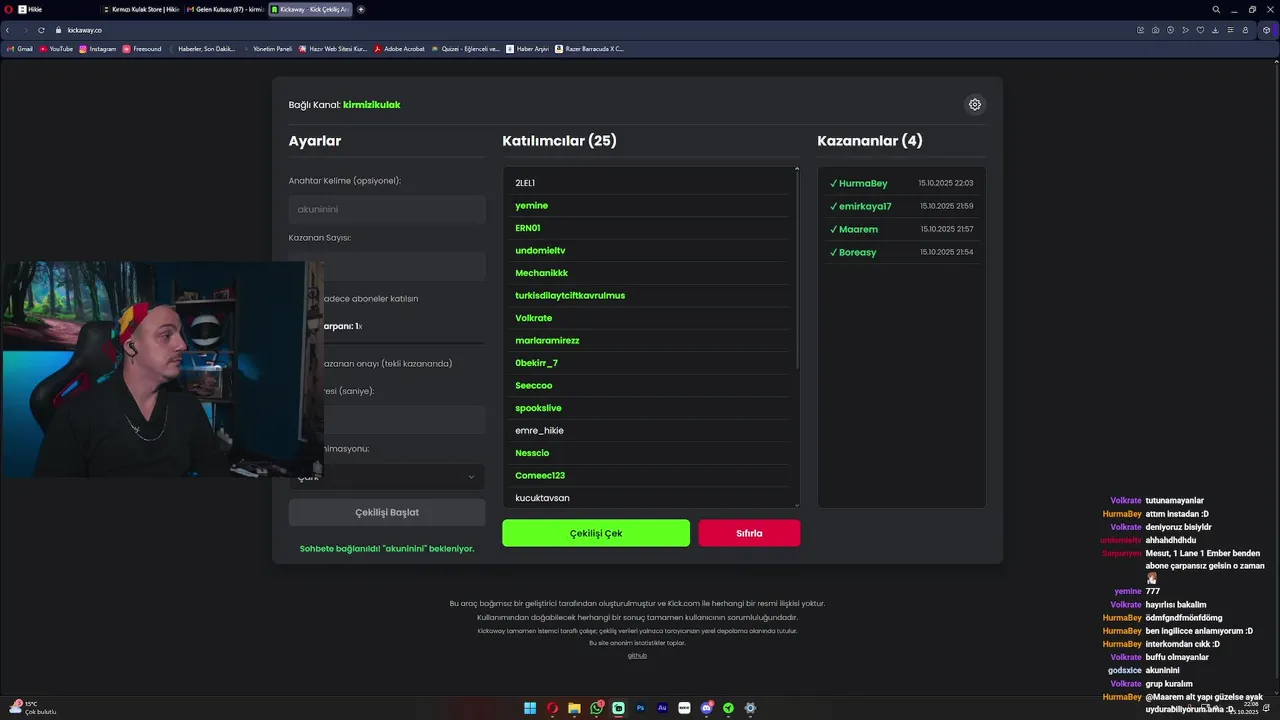Open the gear settings app in taskbar

(x=750, y=708)
